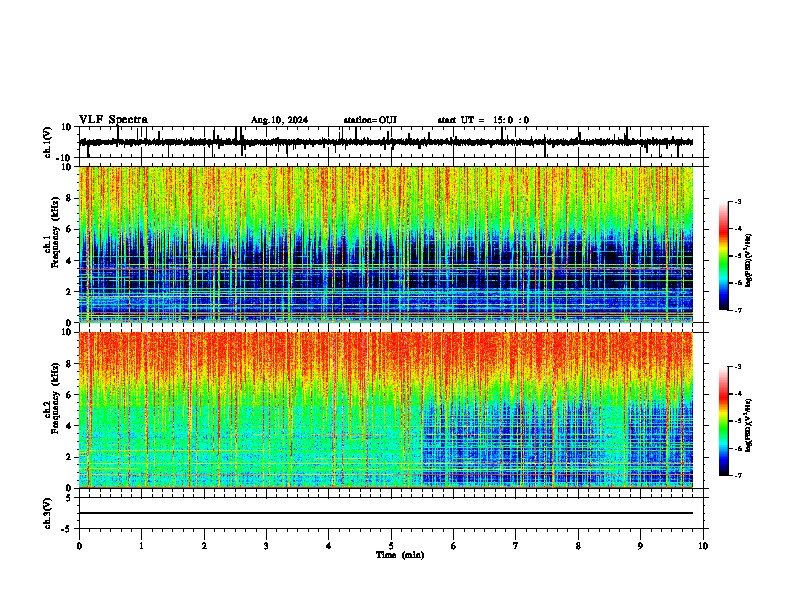
Task: Click the 'ch.1(V)' waveform axis label
Action: pos(48,142)
